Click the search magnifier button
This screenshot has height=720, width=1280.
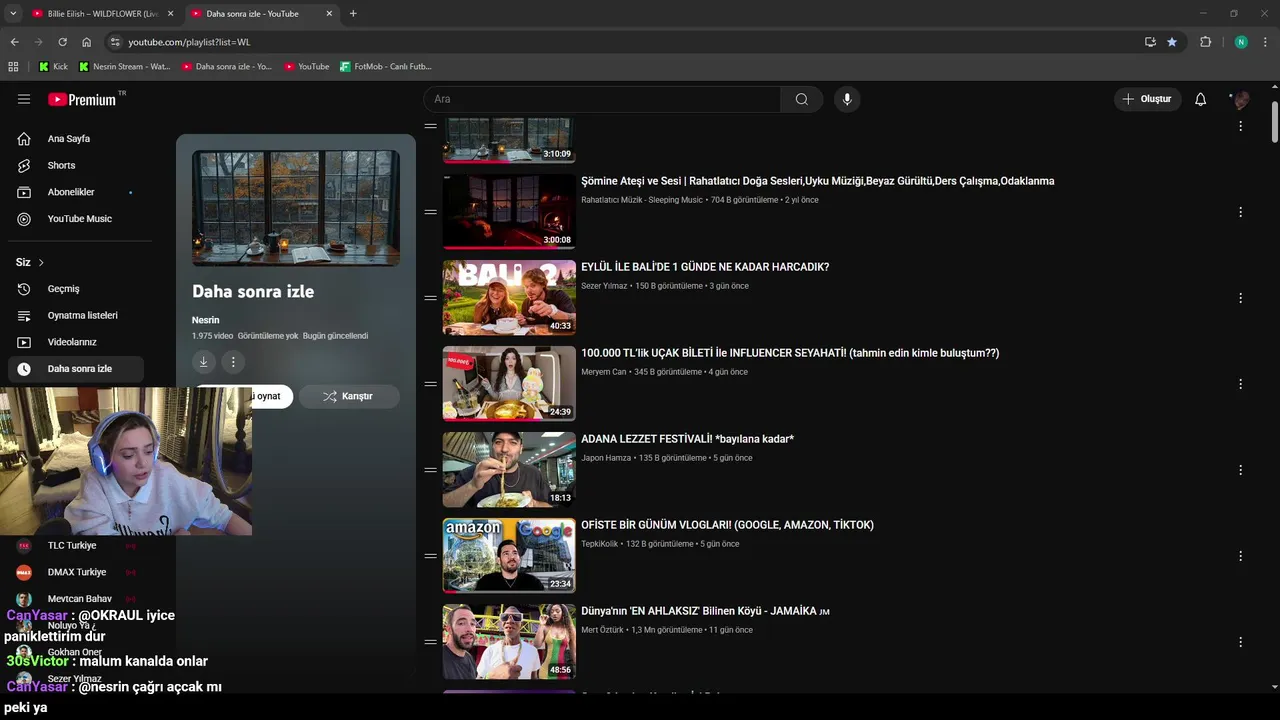tap(801, 99)
